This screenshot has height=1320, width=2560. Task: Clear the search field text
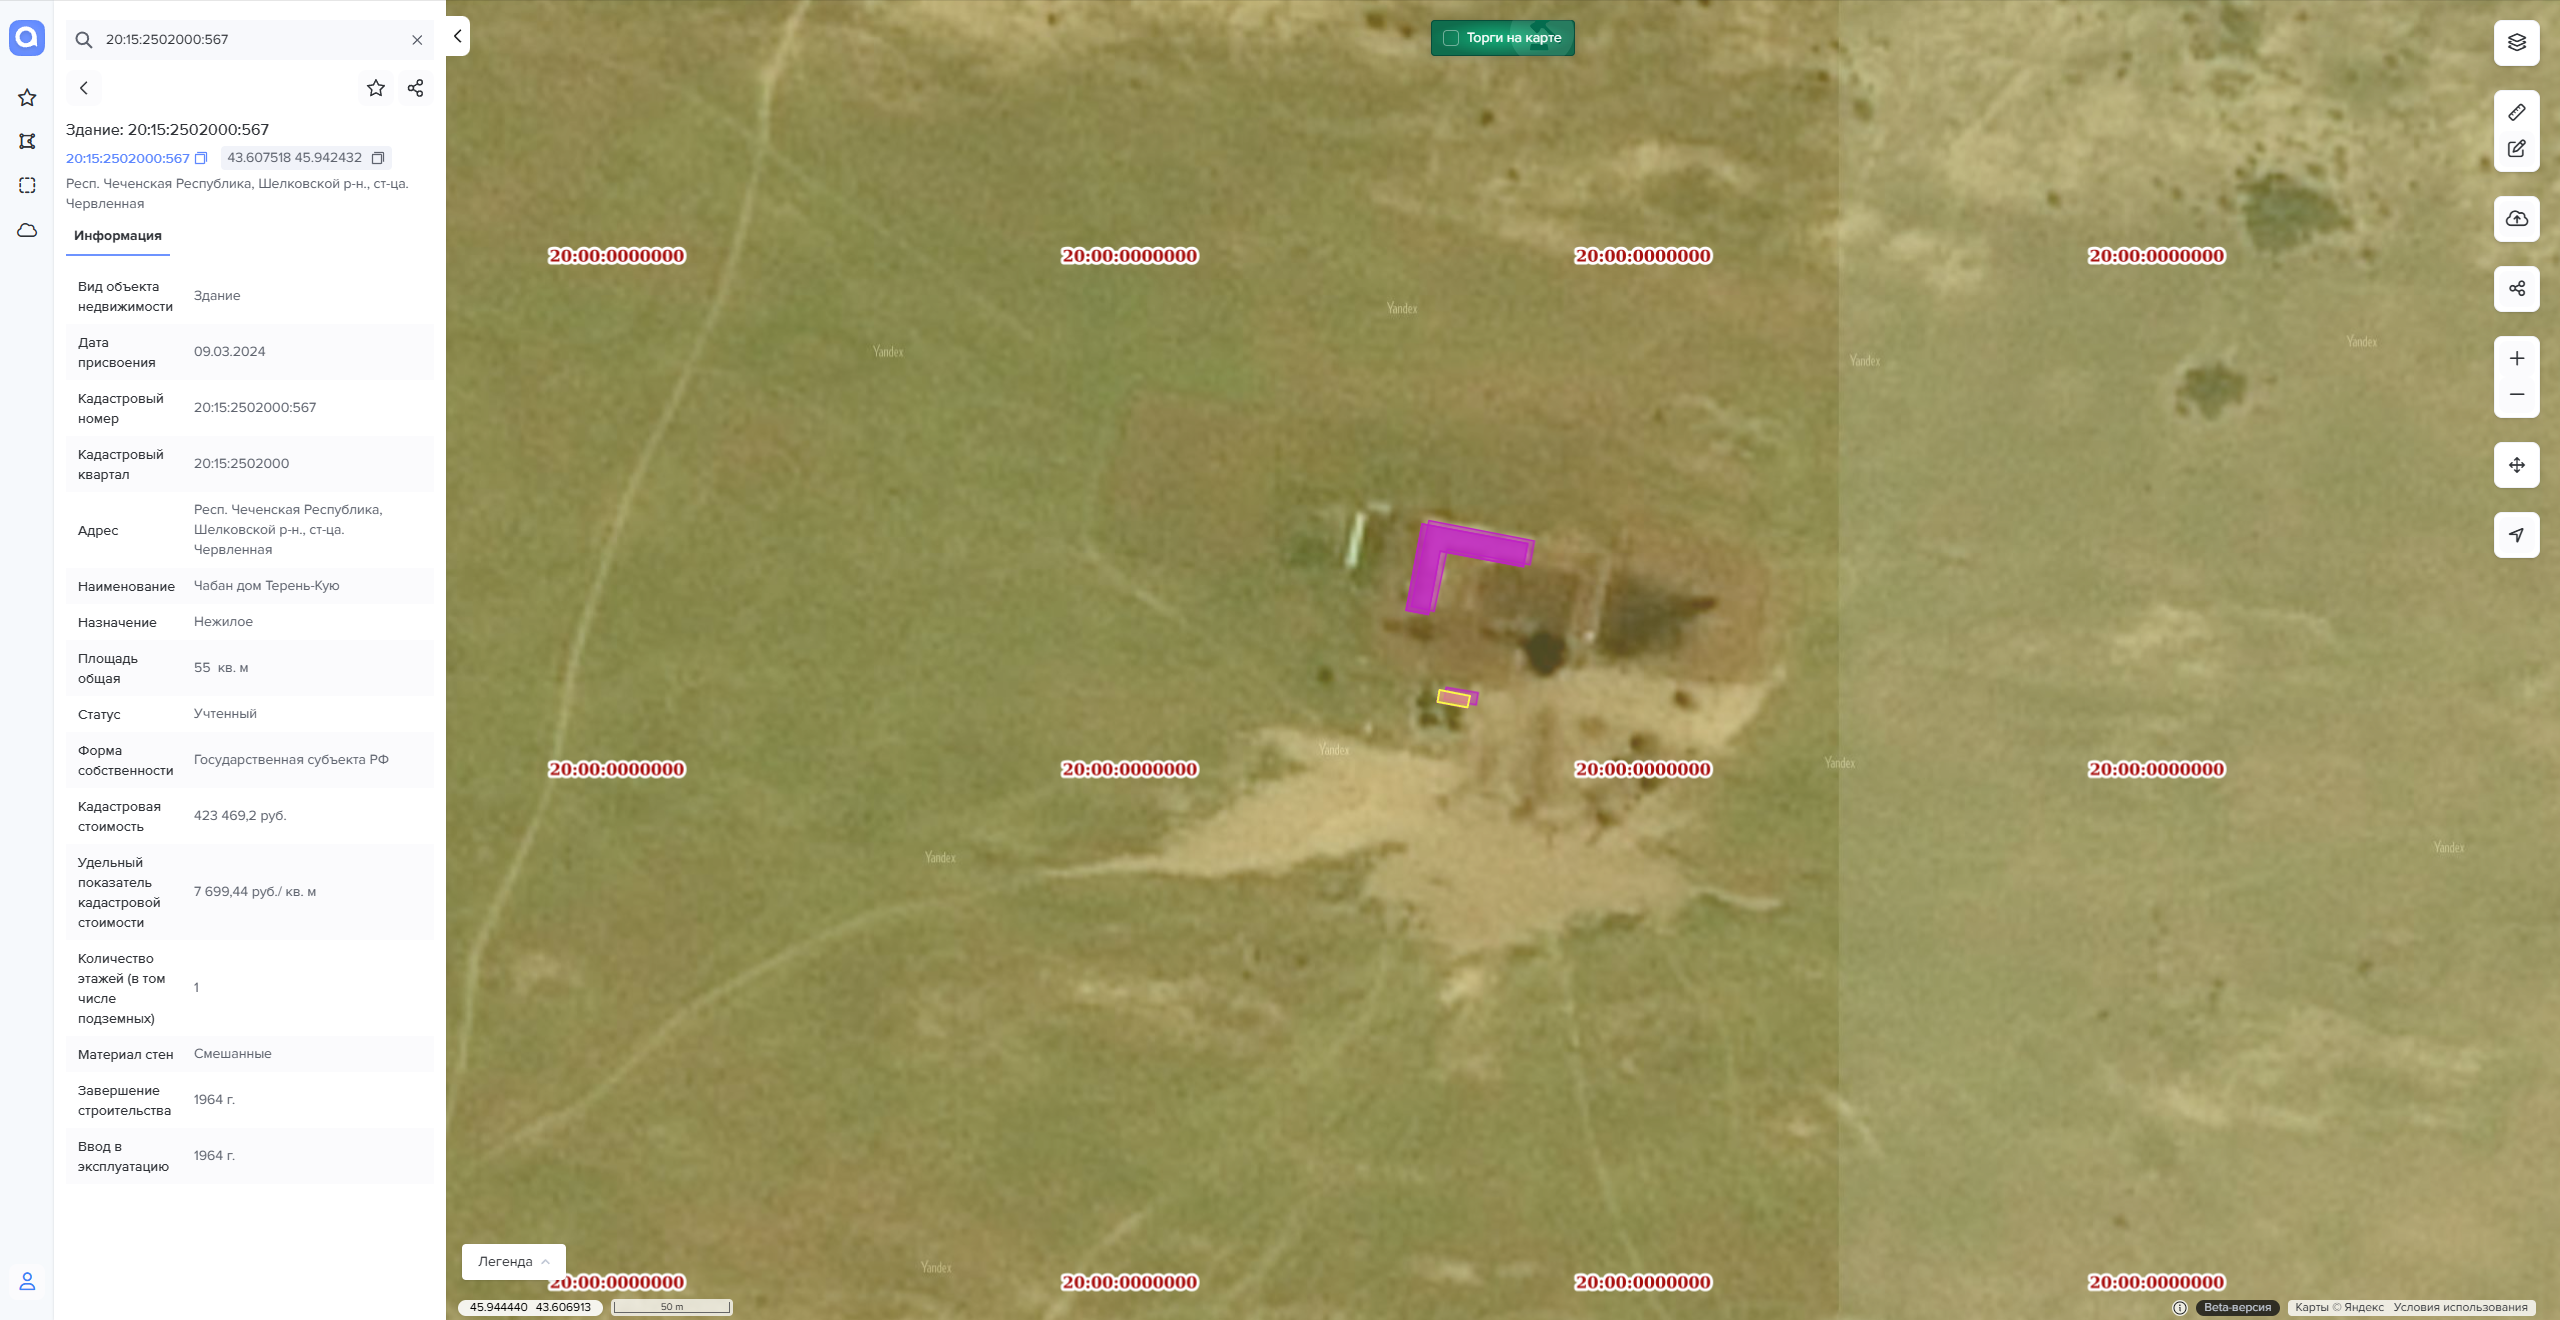pyautogui.click(x=417, y=40)
